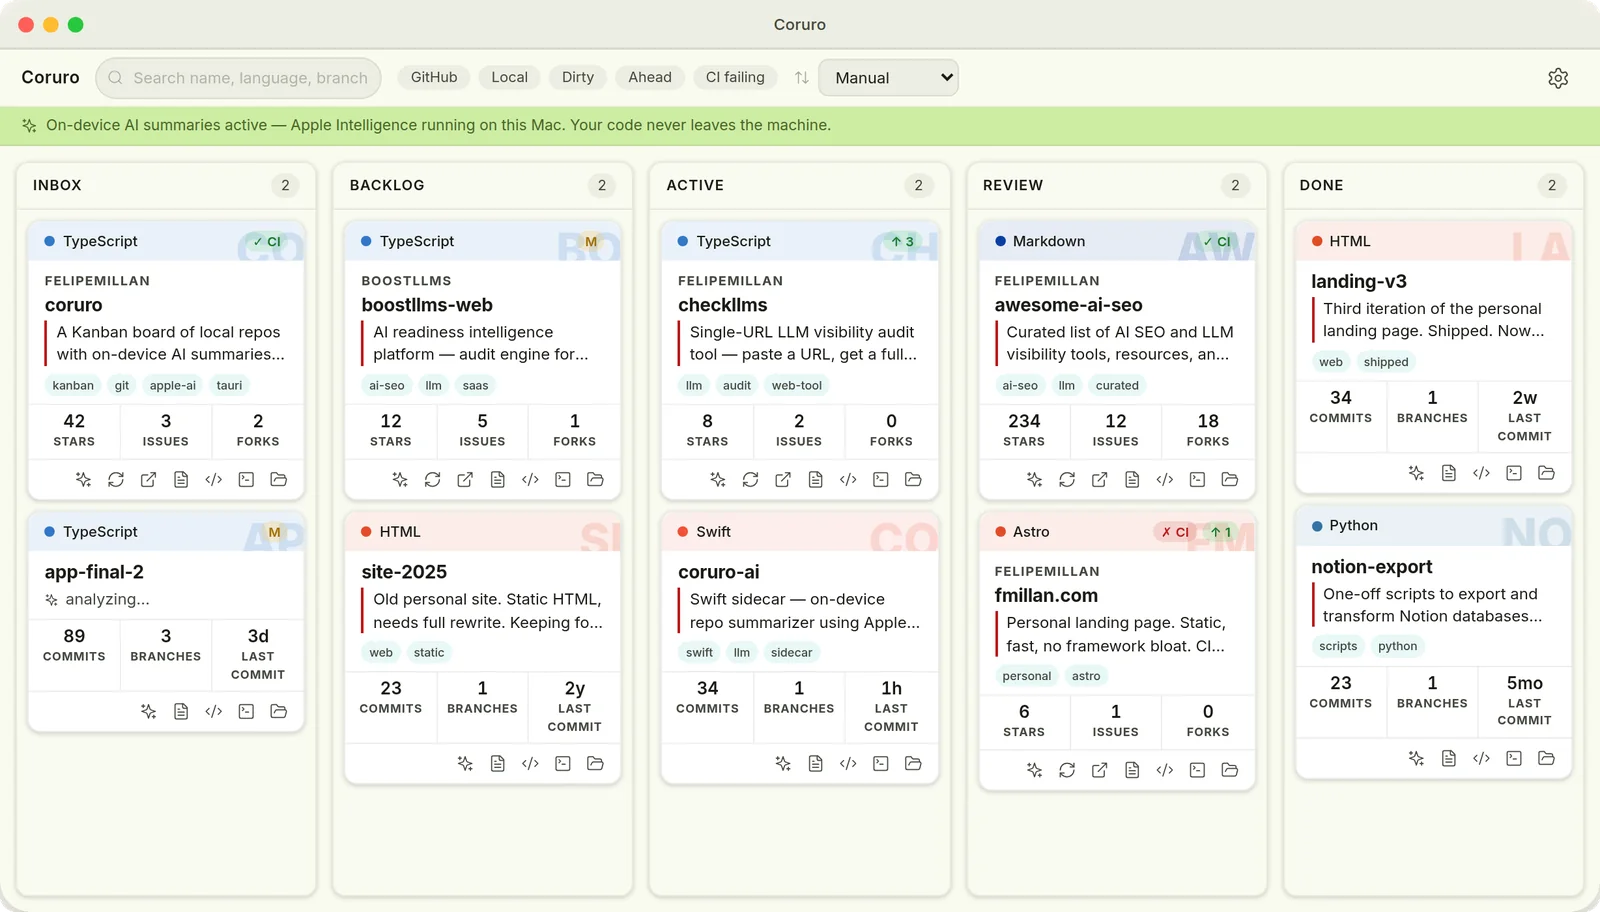This screenshot has height=912, width=1600.
Task: Open terminal for landing-v3
Action: (x=1514, y=473)
